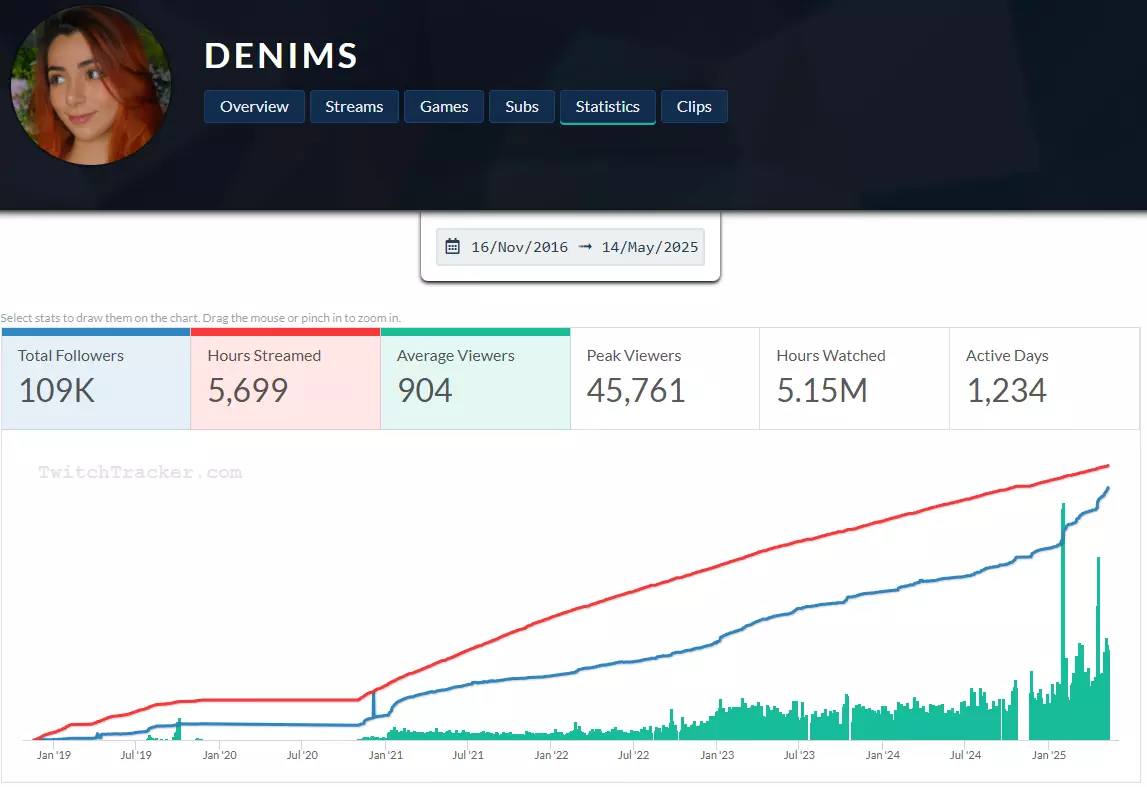This screenshot has width=1147, height=787.
Task: Click the Jul '21 x-axis label
Action: tap(468, 755)
